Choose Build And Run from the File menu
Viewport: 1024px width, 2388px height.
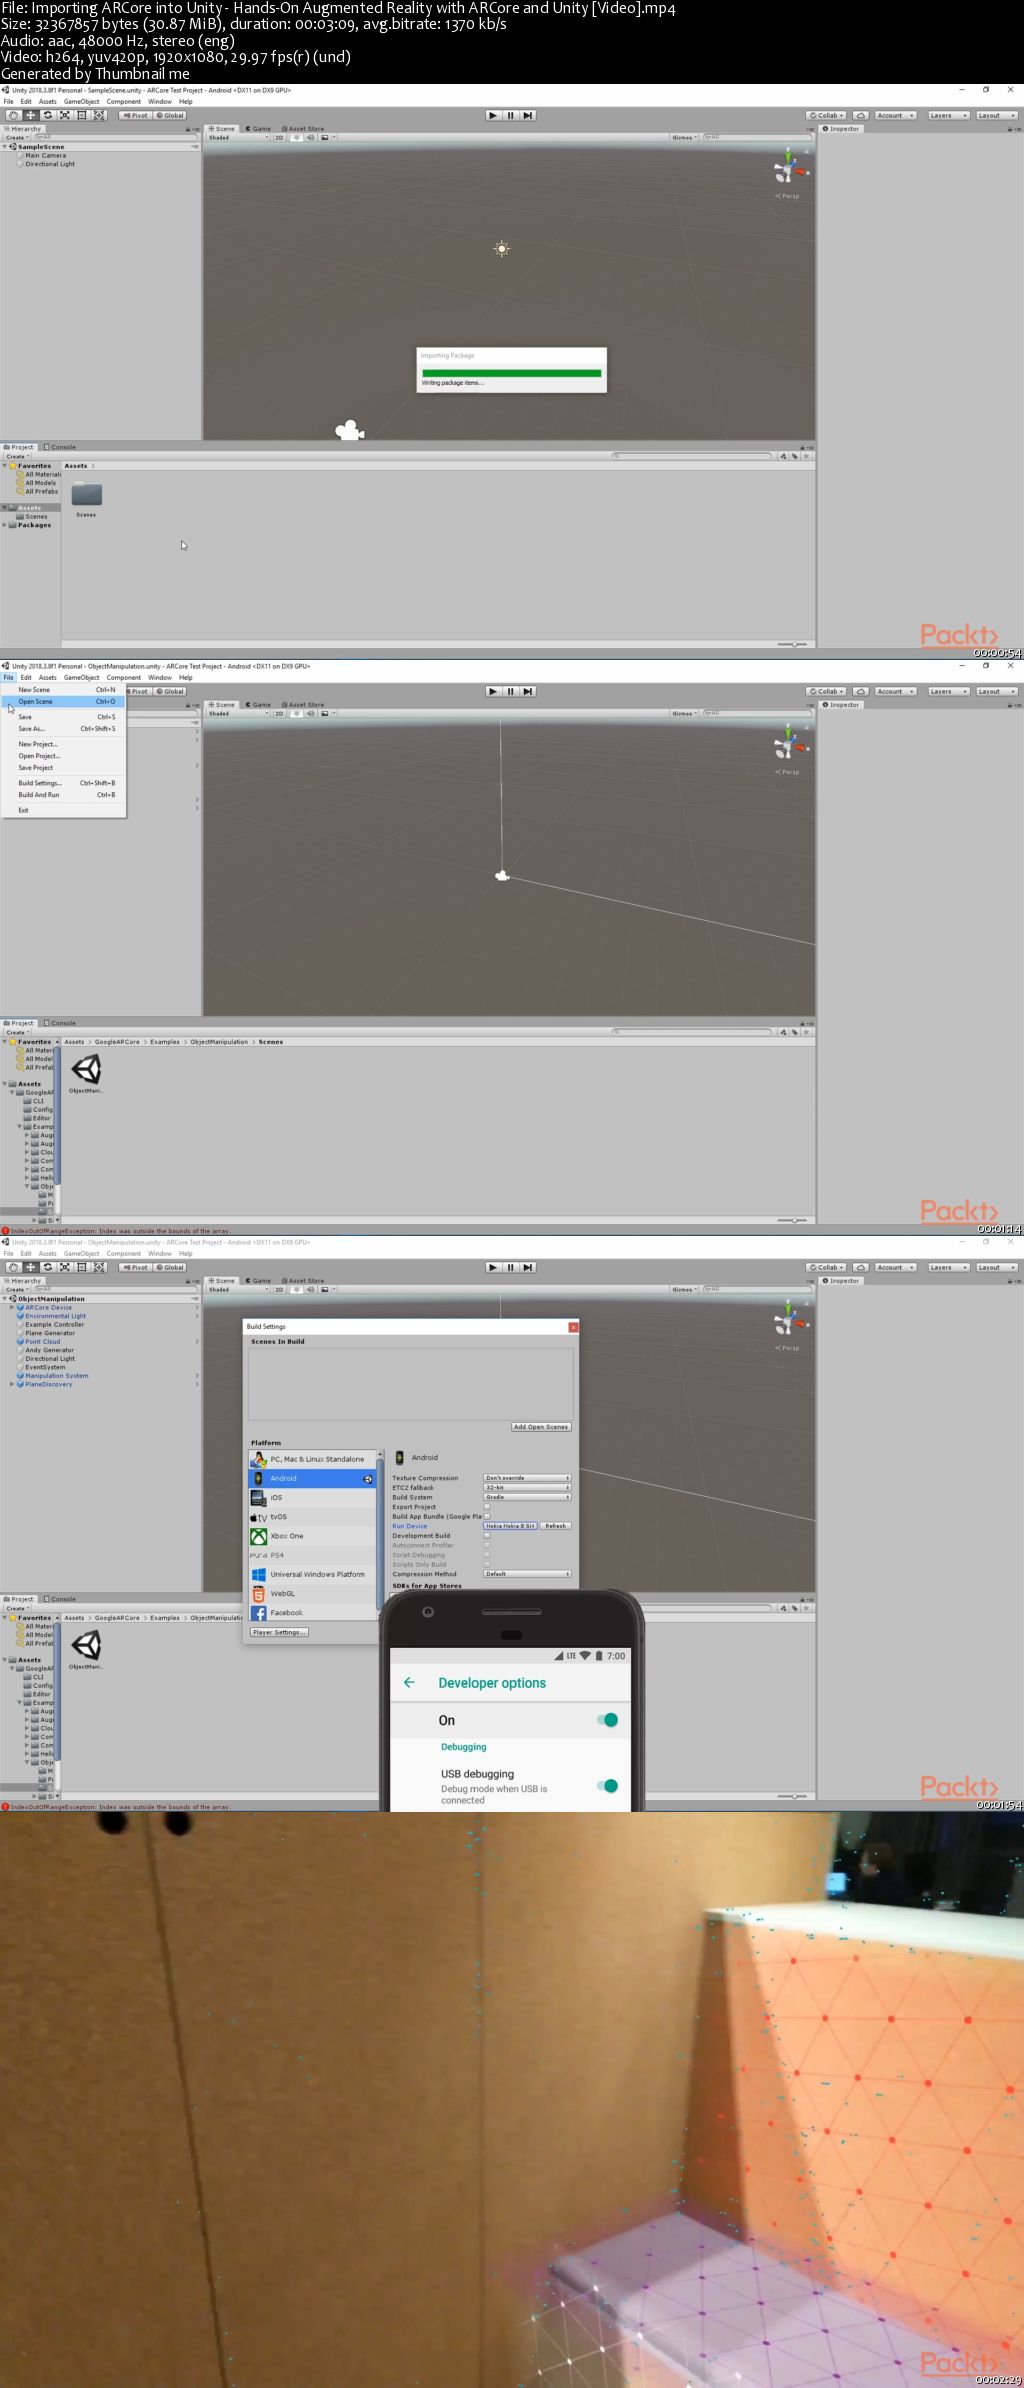tap(64, 795)
